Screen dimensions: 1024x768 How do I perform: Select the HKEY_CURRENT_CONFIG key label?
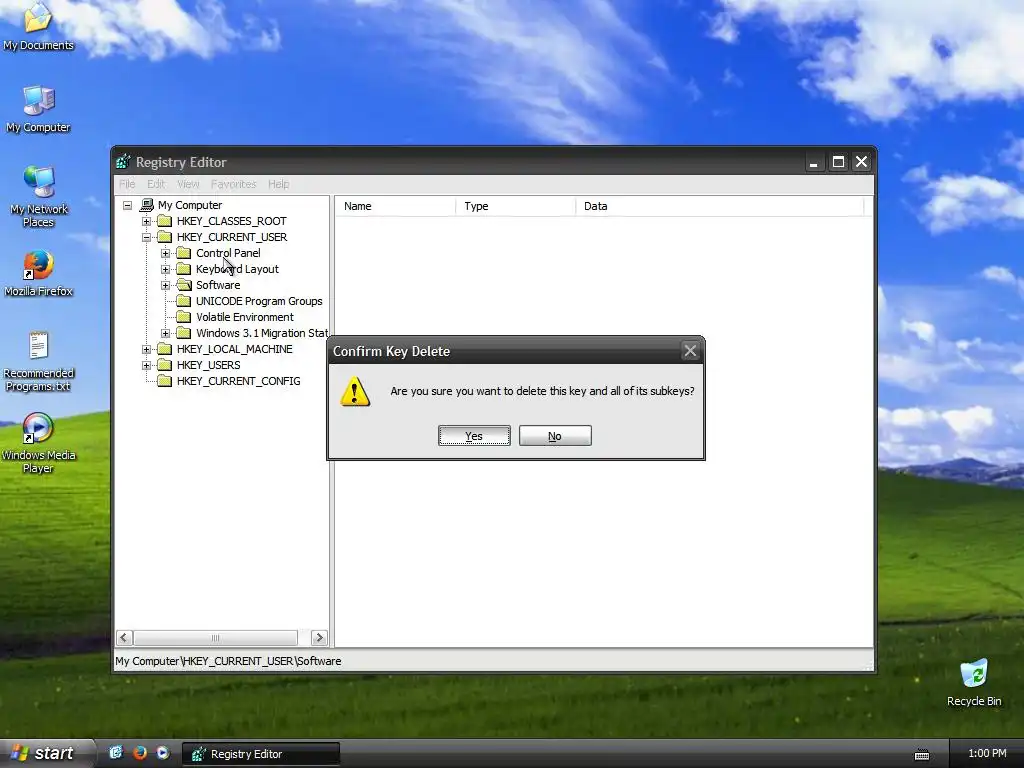[x=238, y=381]
